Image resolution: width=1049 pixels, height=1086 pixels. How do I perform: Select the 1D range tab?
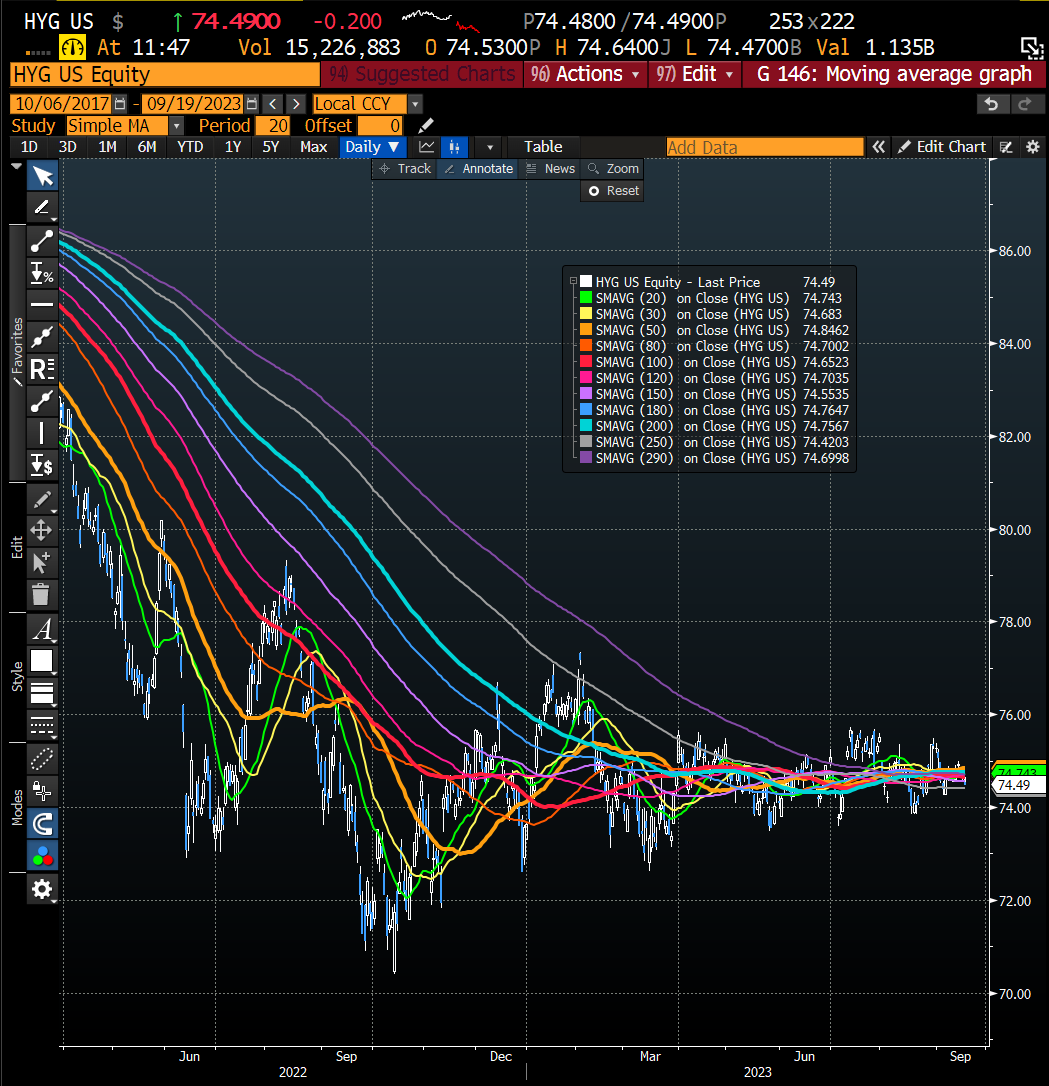coord(29,147)
